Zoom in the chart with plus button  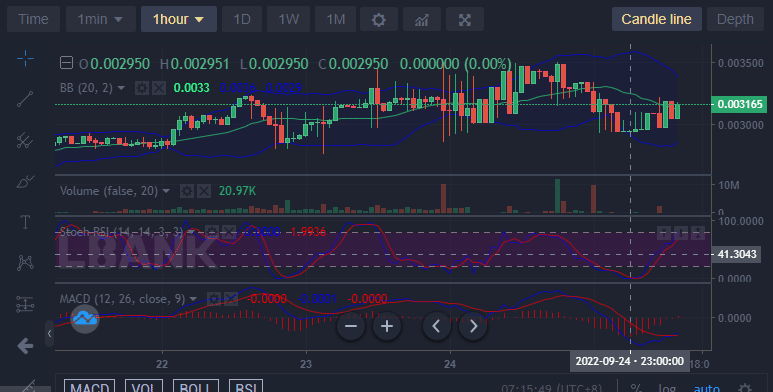[387, 326]
